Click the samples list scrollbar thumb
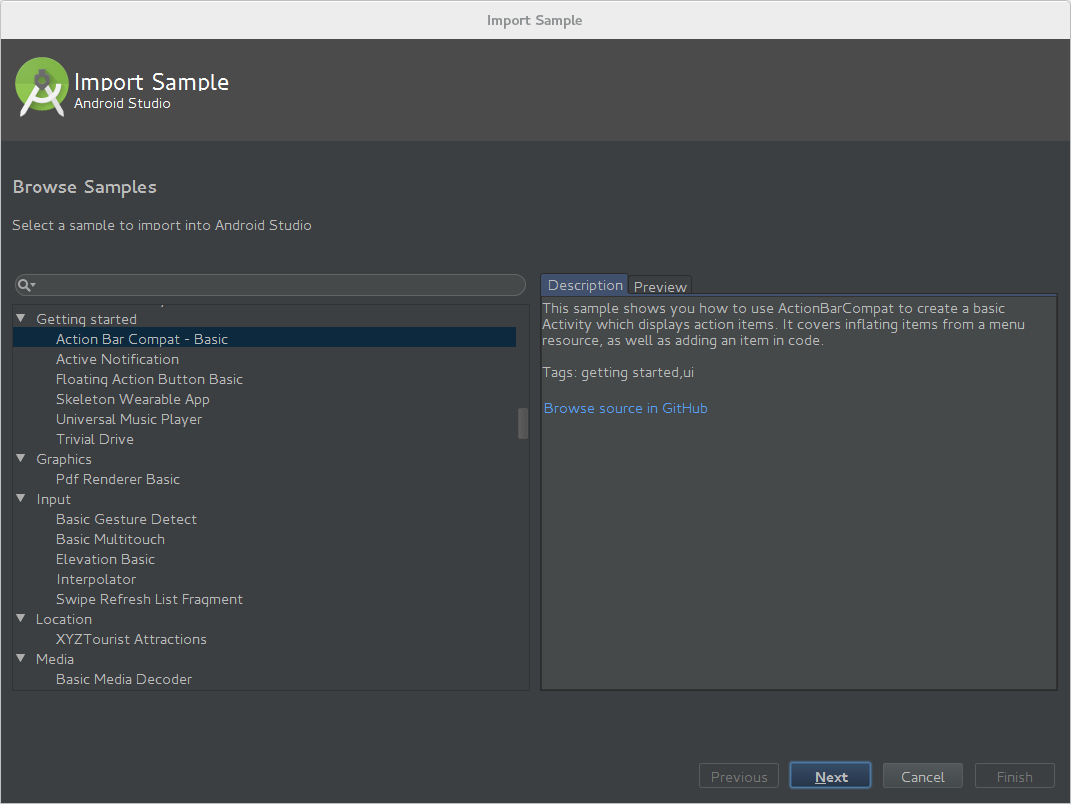The image size is (1071, 804). pos(523,424)
